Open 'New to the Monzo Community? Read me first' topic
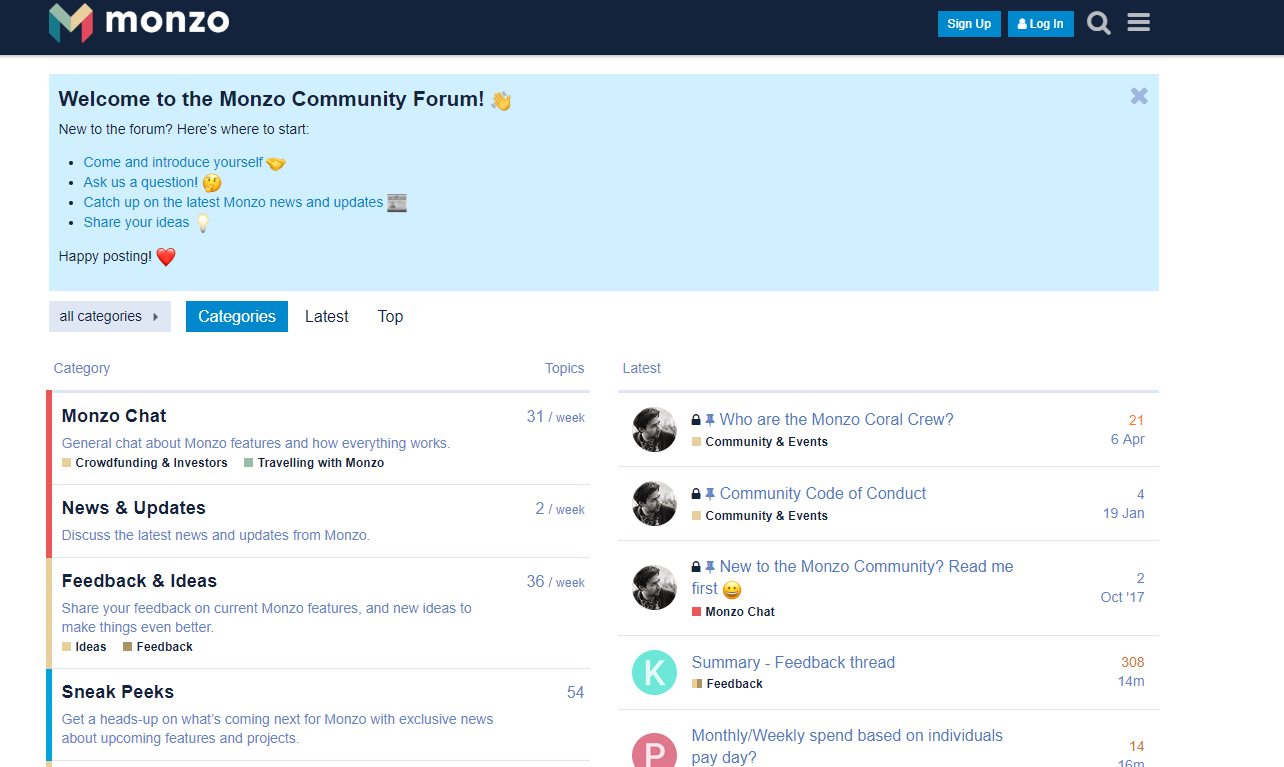 coord(852,577)
